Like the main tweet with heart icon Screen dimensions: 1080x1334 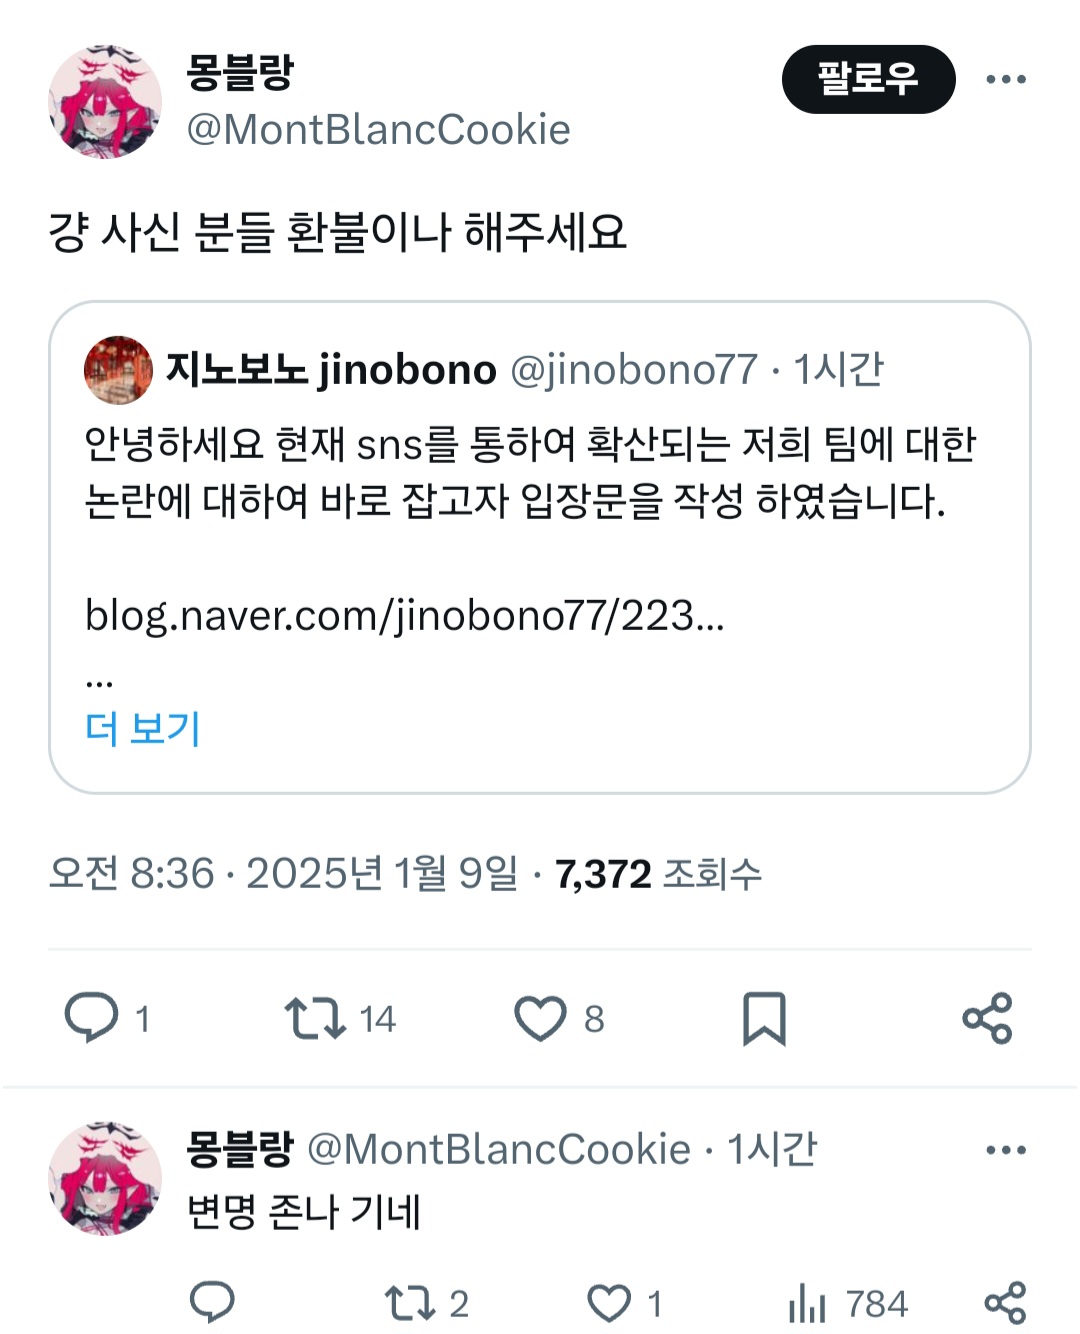pos(540,1018)
